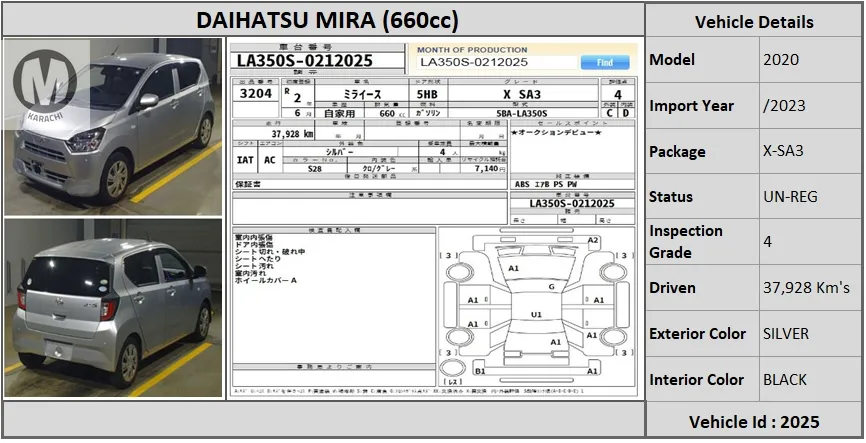Image resolution: width=866 pixels, height=443 pixels.
Task: Click the Package label
Action: (677, 151)
